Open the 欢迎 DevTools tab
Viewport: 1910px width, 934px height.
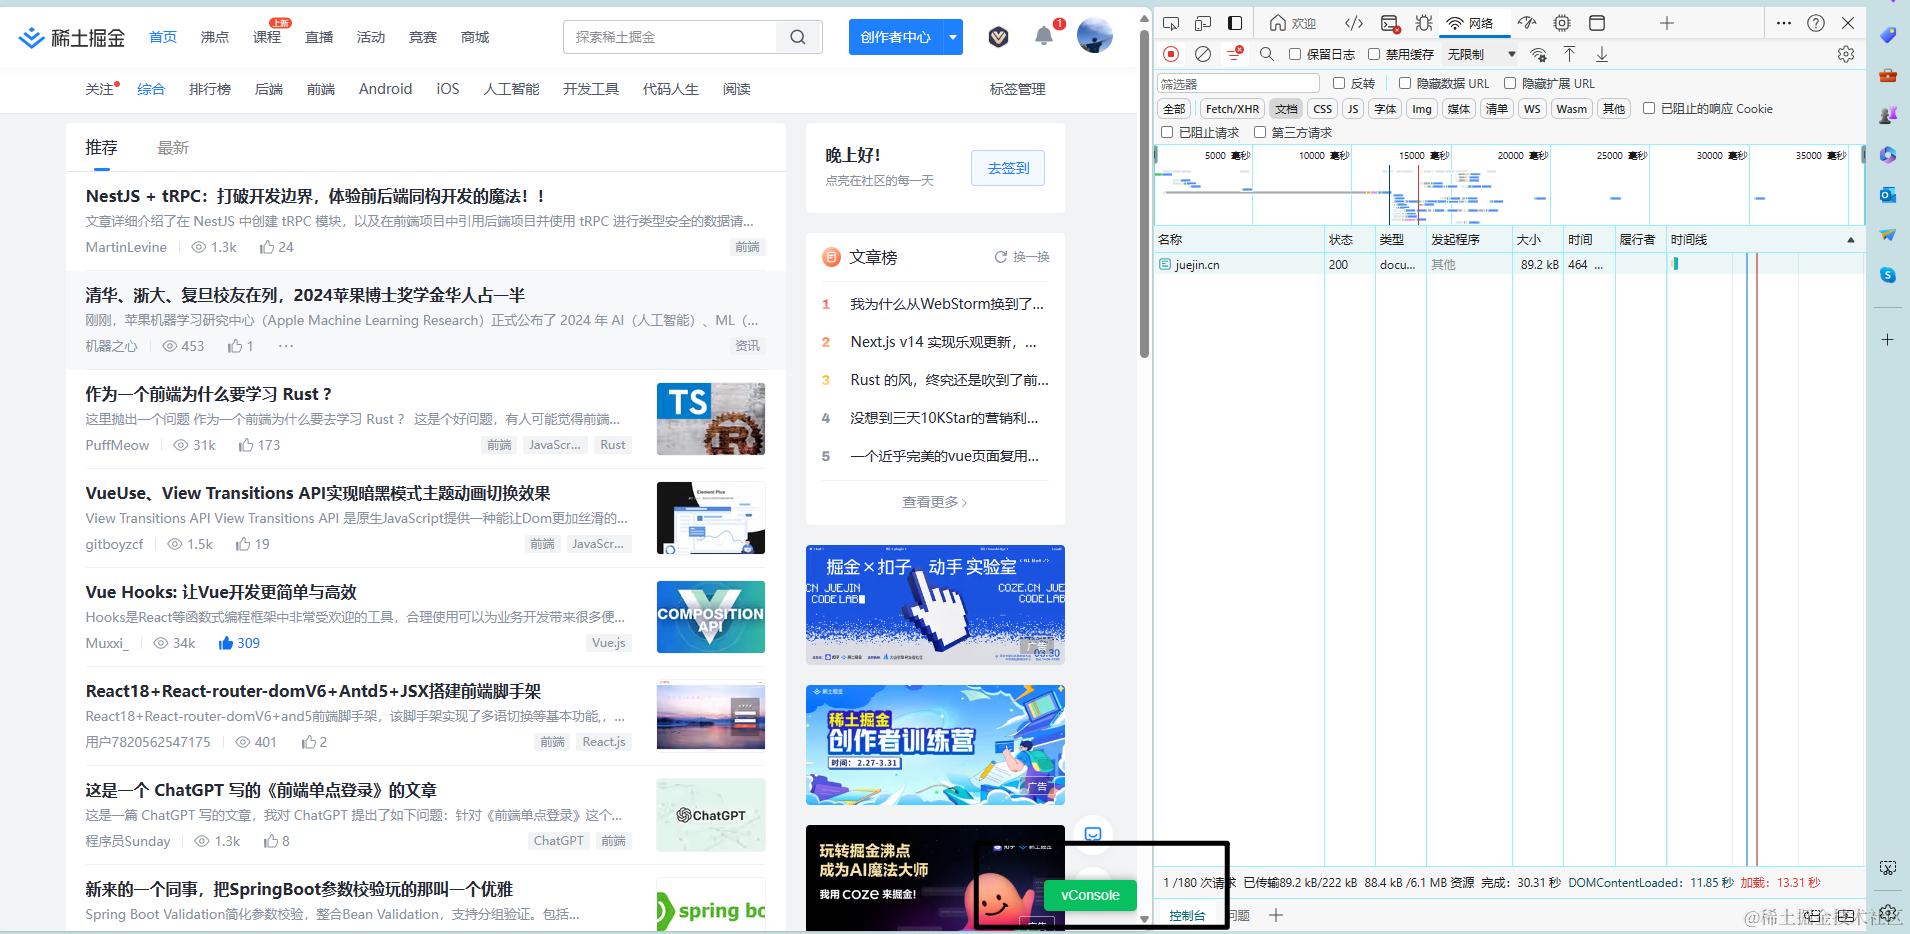click(1293, 23)
